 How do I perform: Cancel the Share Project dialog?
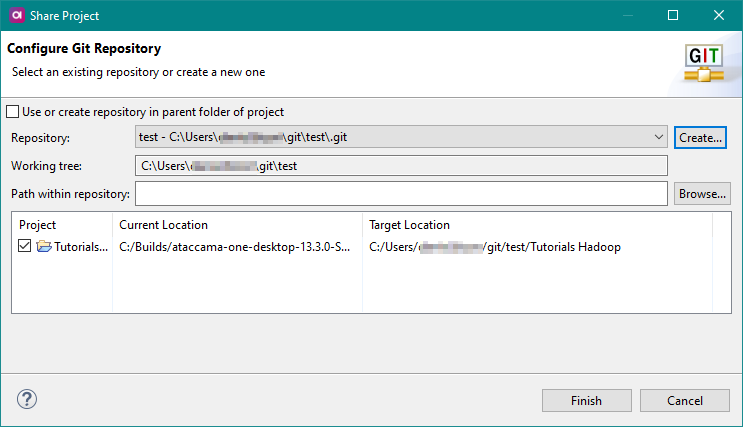[685, 400]
